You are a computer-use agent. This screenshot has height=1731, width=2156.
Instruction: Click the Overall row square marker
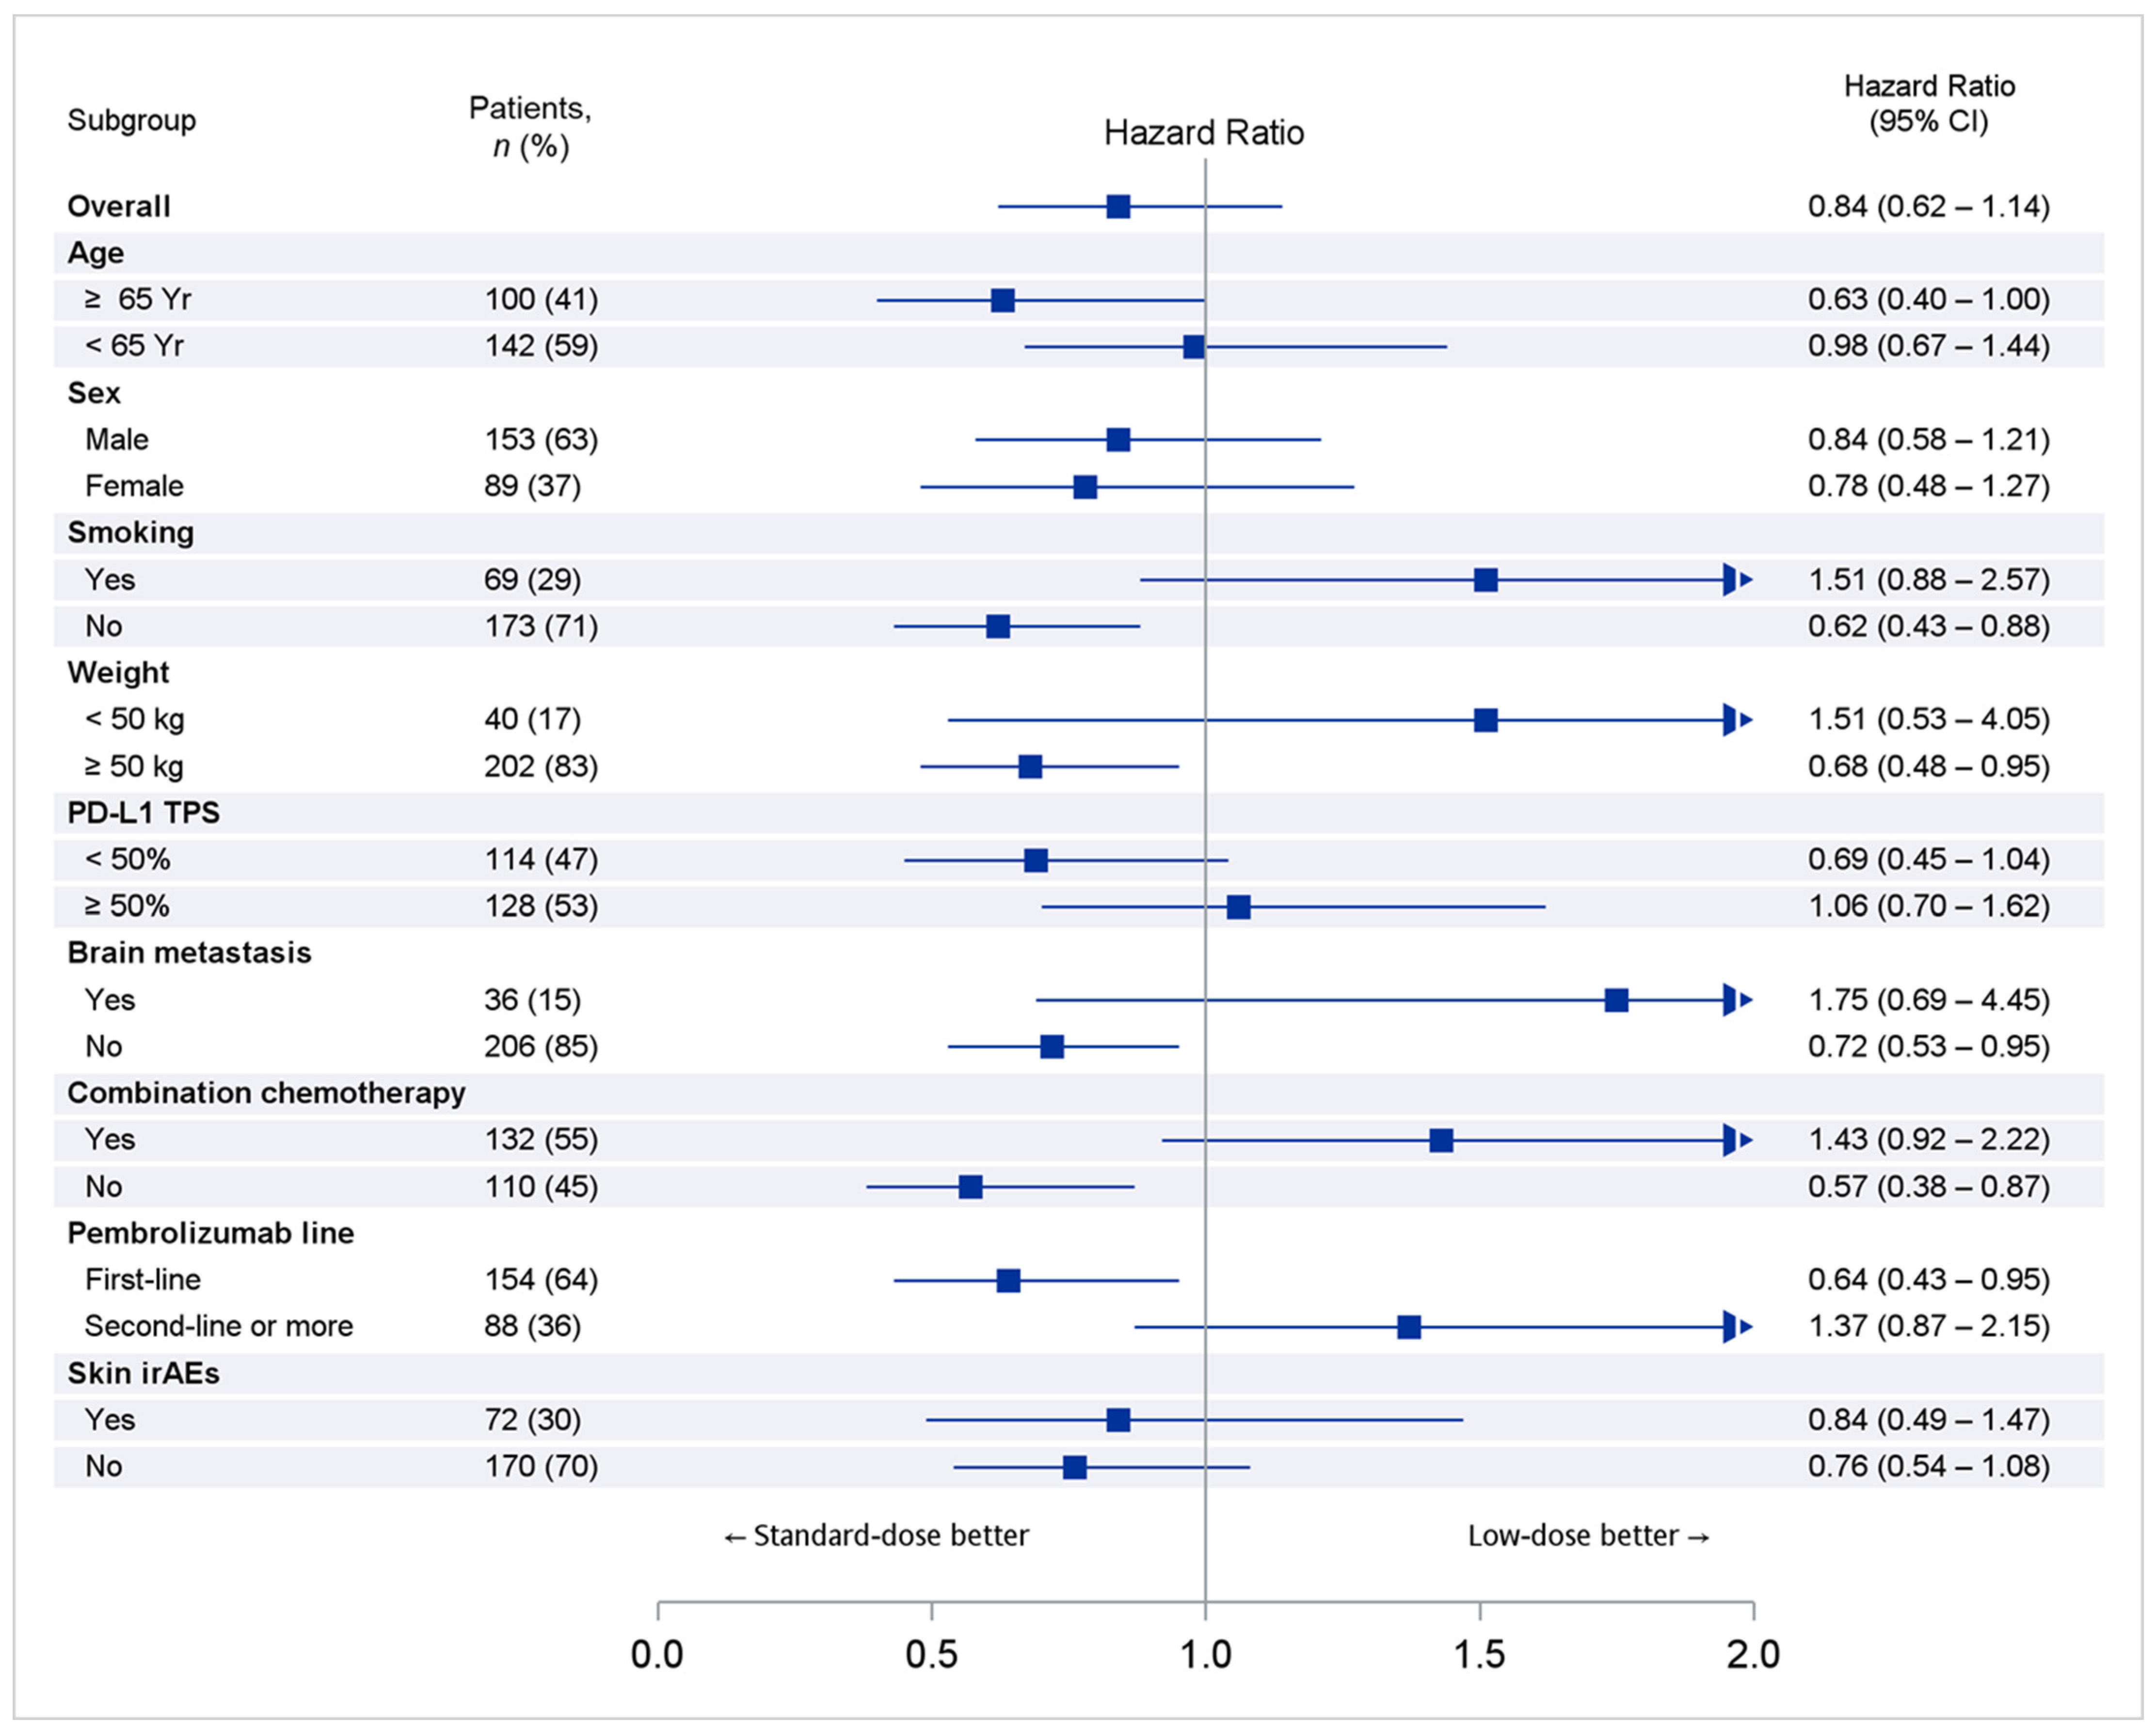(x=1118, y=207)
